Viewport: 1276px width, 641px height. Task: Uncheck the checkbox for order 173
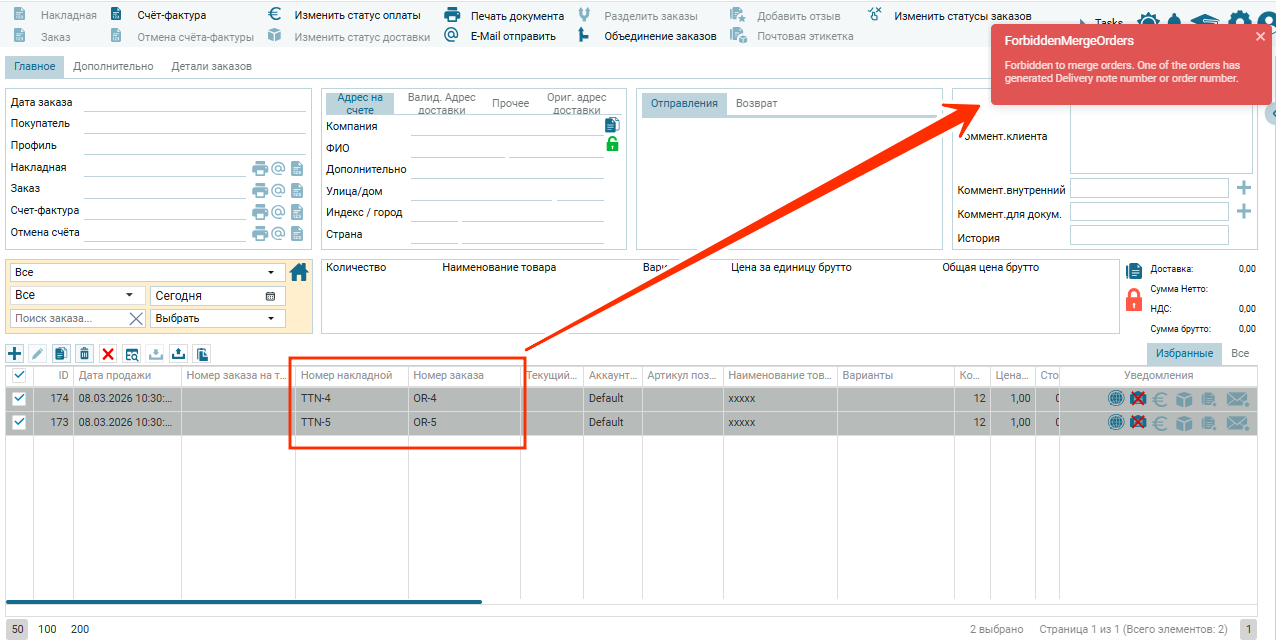pyautogui.click(x=19, y=423)
